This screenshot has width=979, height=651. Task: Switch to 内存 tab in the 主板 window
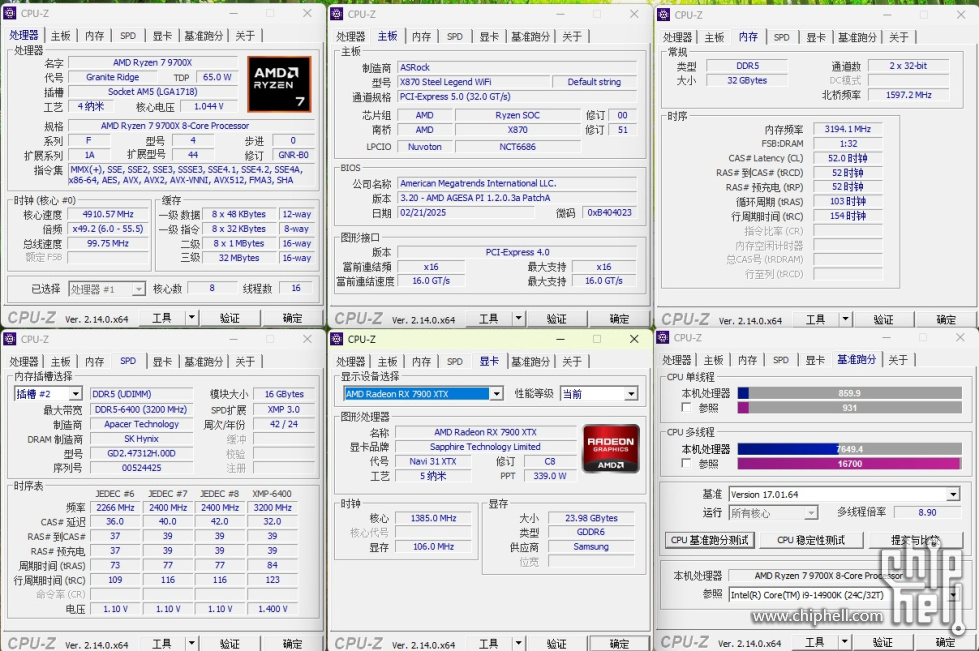(x=421, y=37)
